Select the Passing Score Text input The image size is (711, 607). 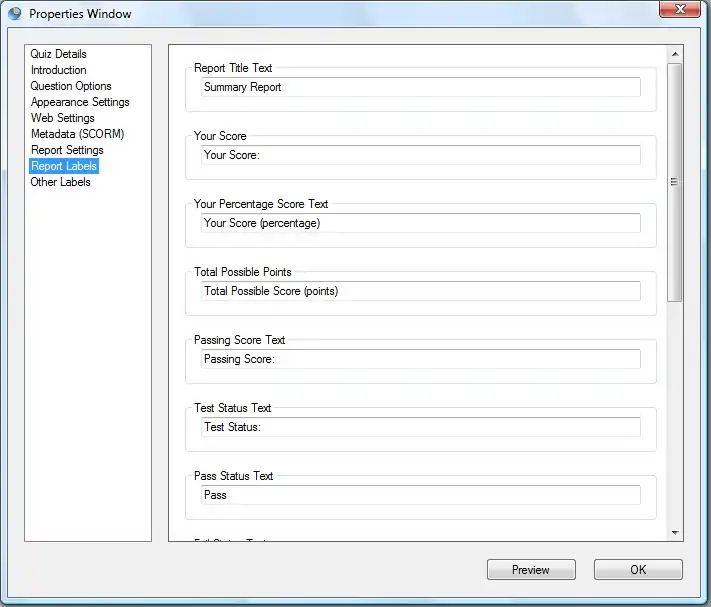tap(420, 359)
